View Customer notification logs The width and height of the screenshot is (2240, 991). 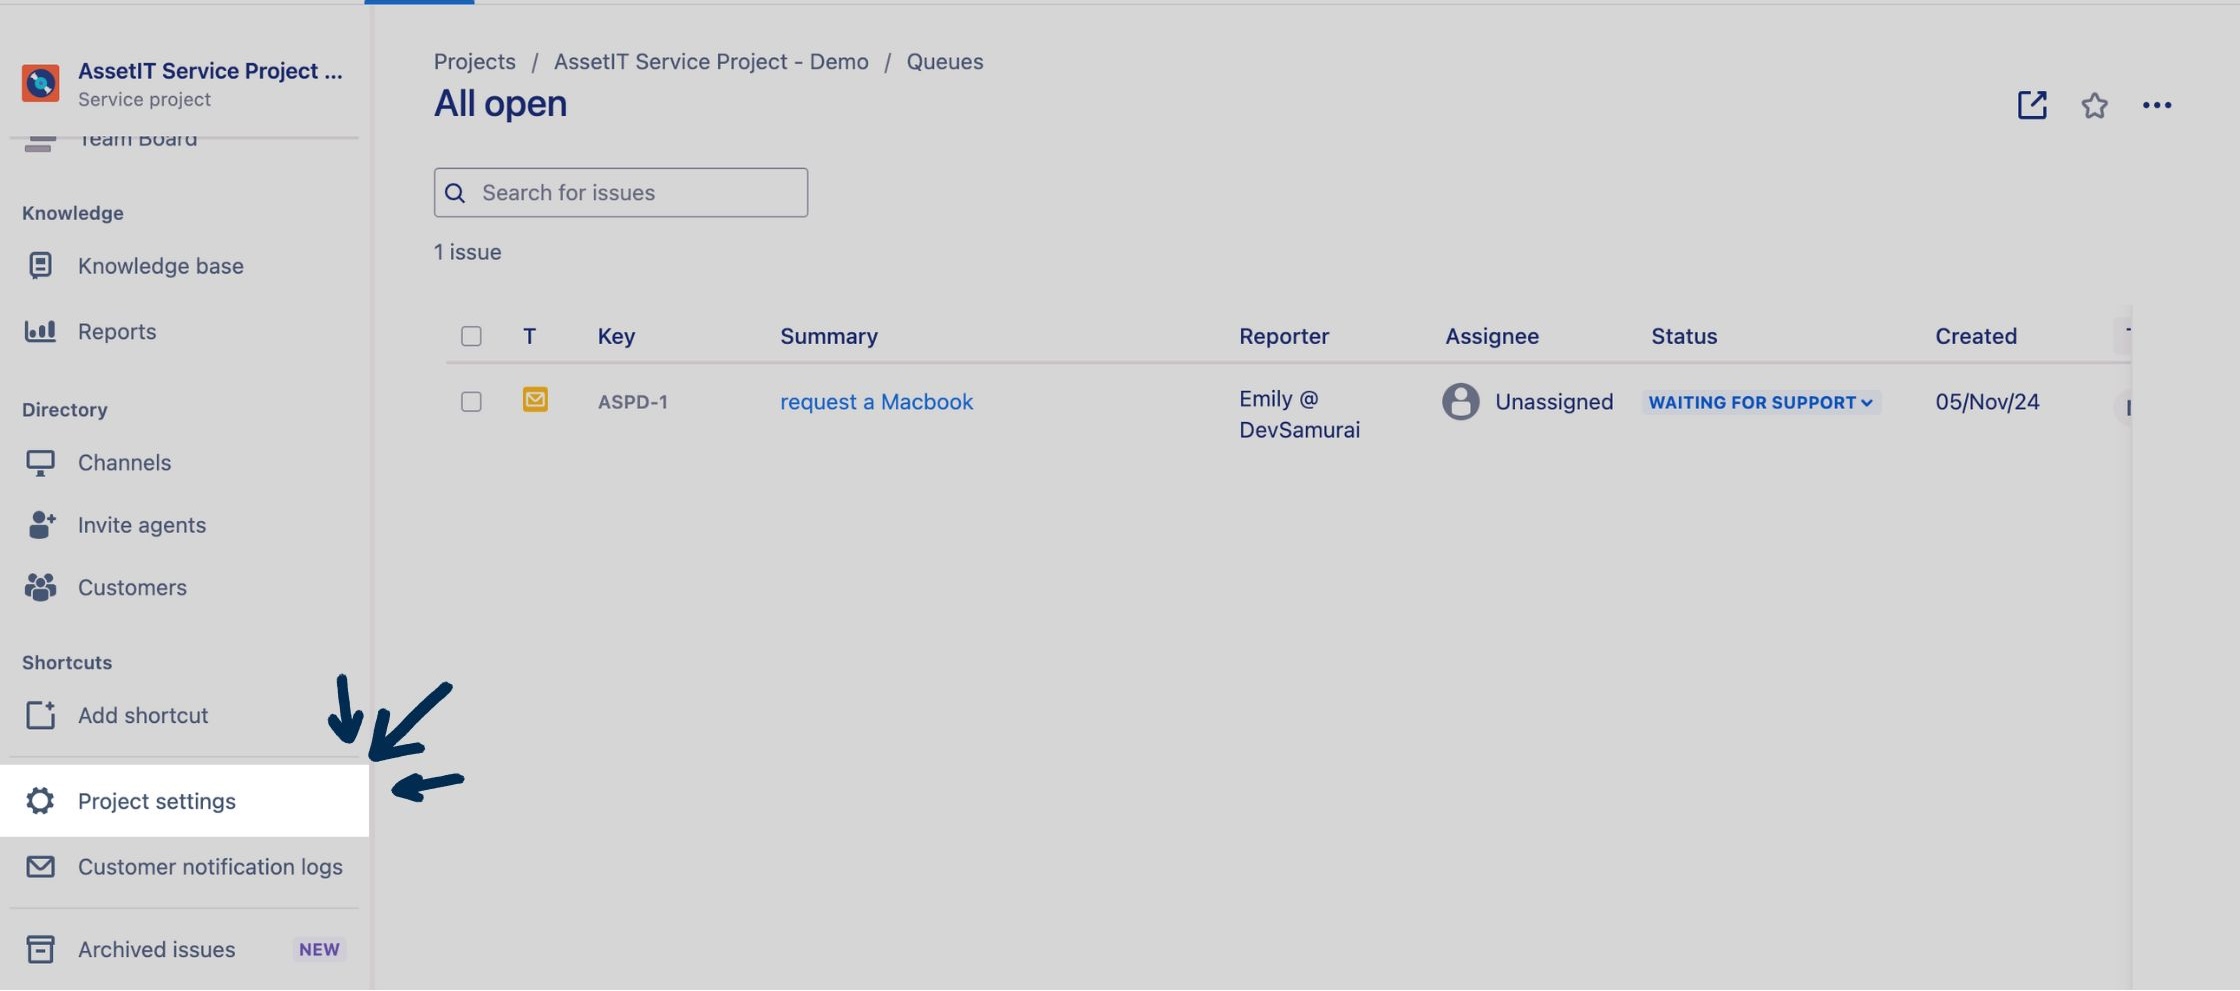click(x=210, y=866)
